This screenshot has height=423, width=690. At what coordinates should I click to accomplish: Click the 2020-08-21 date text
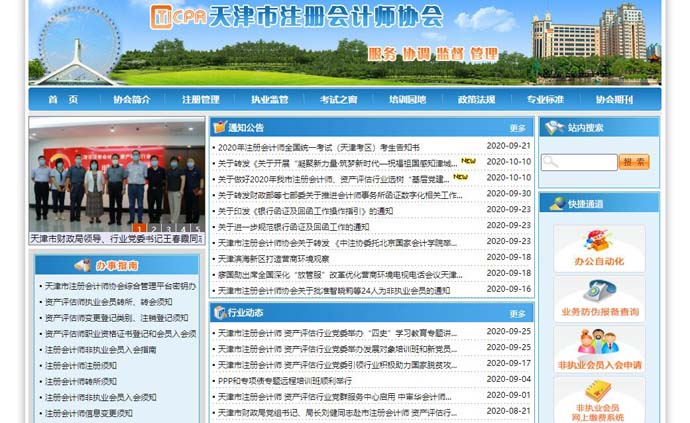[x=508, y=411]
